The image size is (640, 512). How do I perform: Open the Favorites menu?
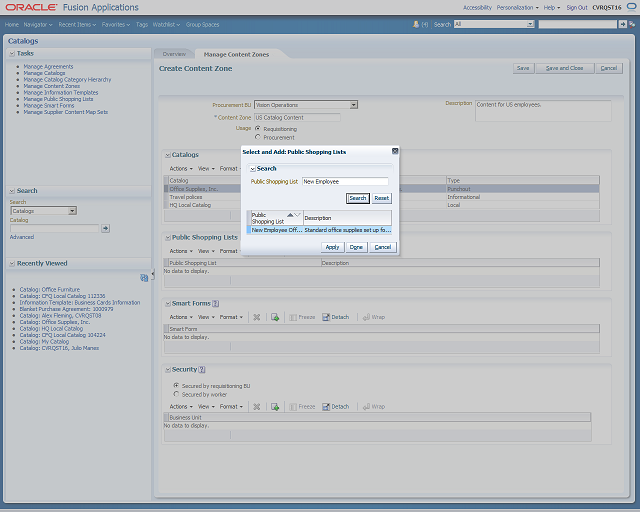(116, 24)
